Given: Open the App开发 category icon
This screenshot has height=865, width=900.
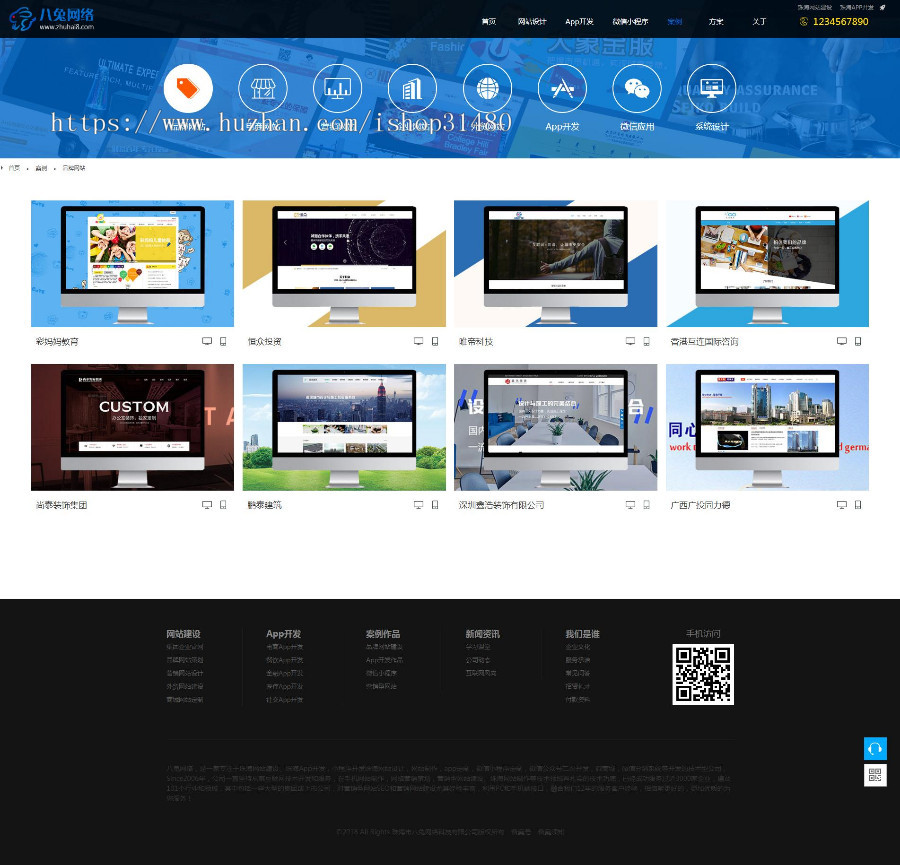Looking at the screenshot, I should [x=562, y=88].
